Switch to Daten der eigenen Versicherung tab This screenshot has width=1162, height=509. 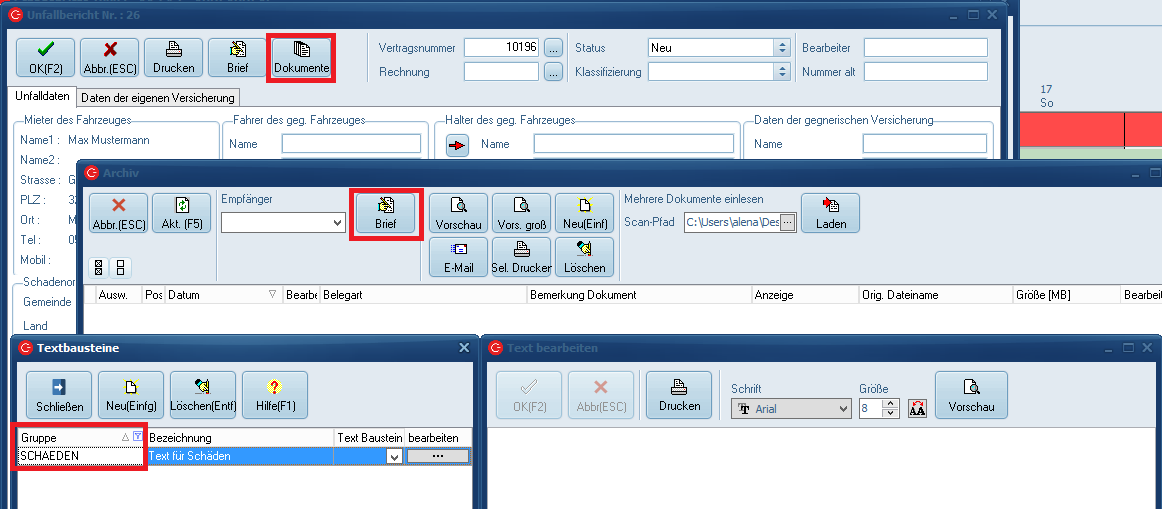pos(158,98)
